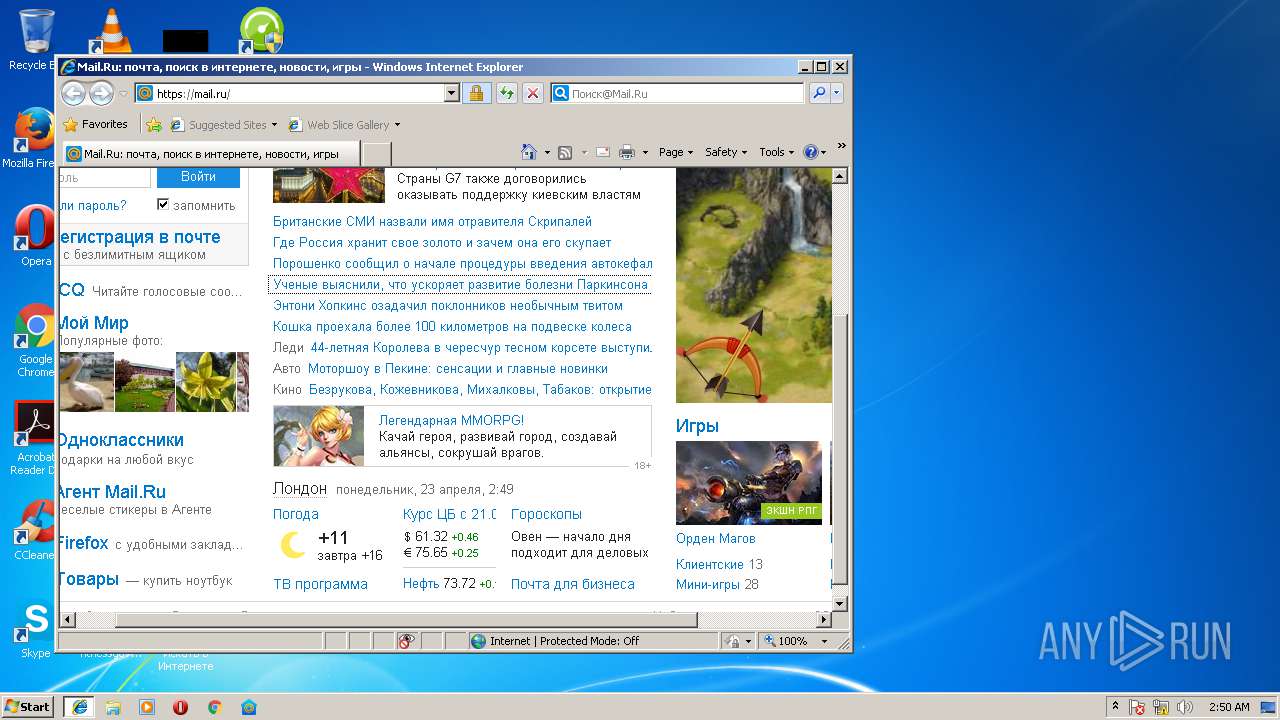Launch Windows Media Player from taskbar
1280x720 pixels.
(x=147, y=707)
